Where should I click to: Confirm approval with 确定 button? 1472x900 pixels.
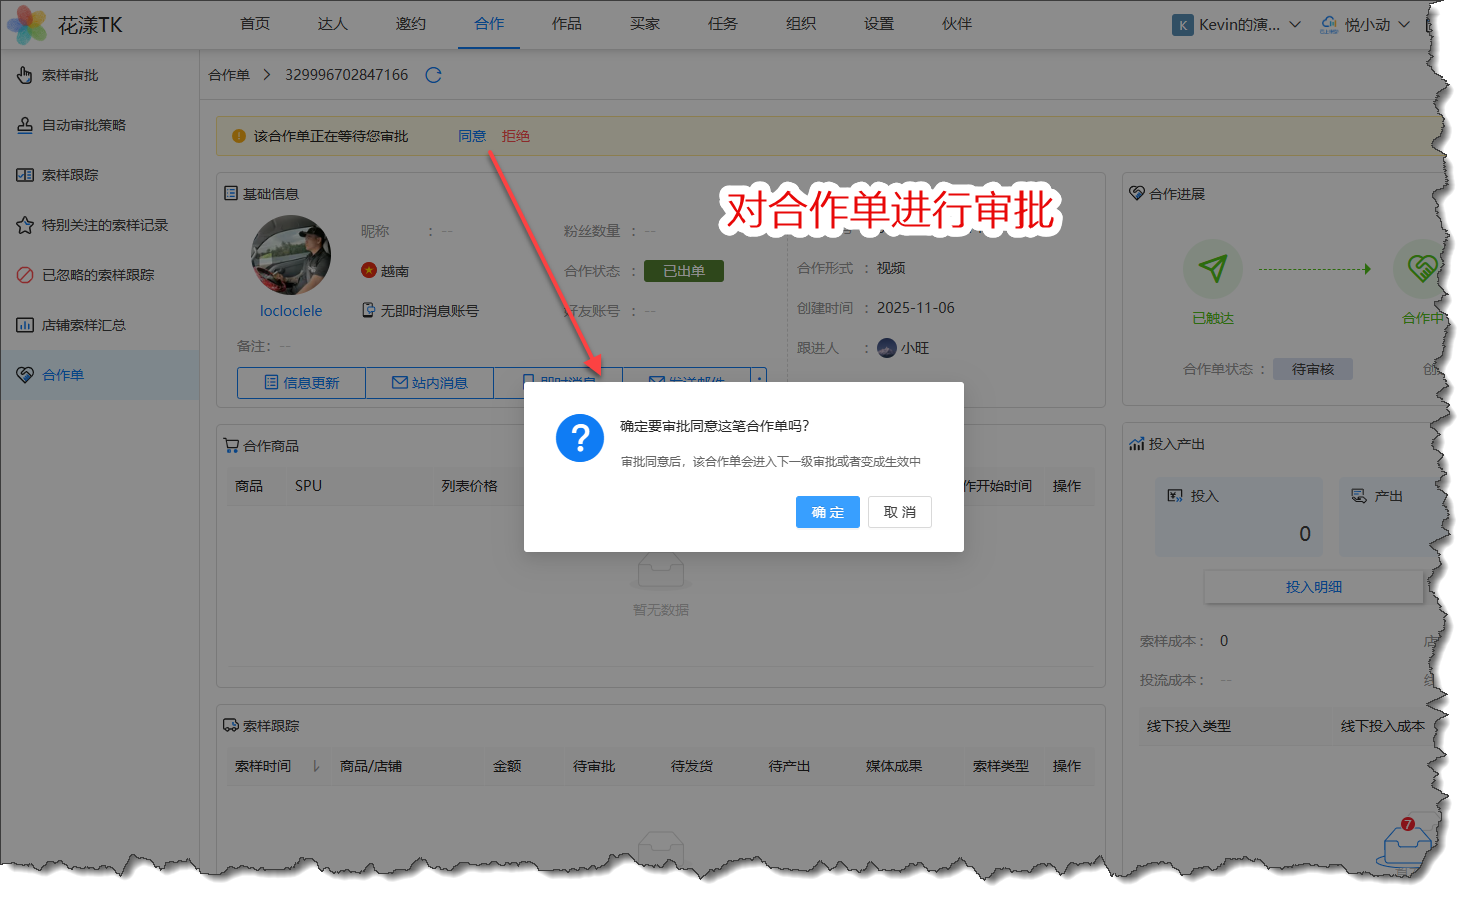click(827, 512)
